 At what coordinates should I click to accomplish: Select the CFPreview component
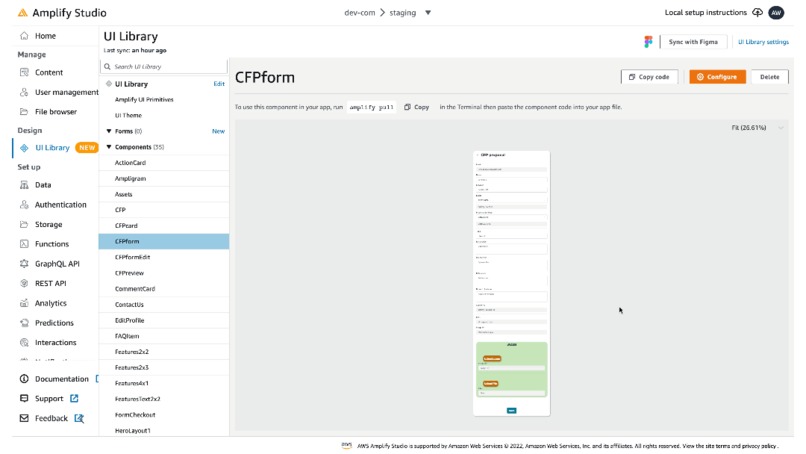tap(164, 273)
